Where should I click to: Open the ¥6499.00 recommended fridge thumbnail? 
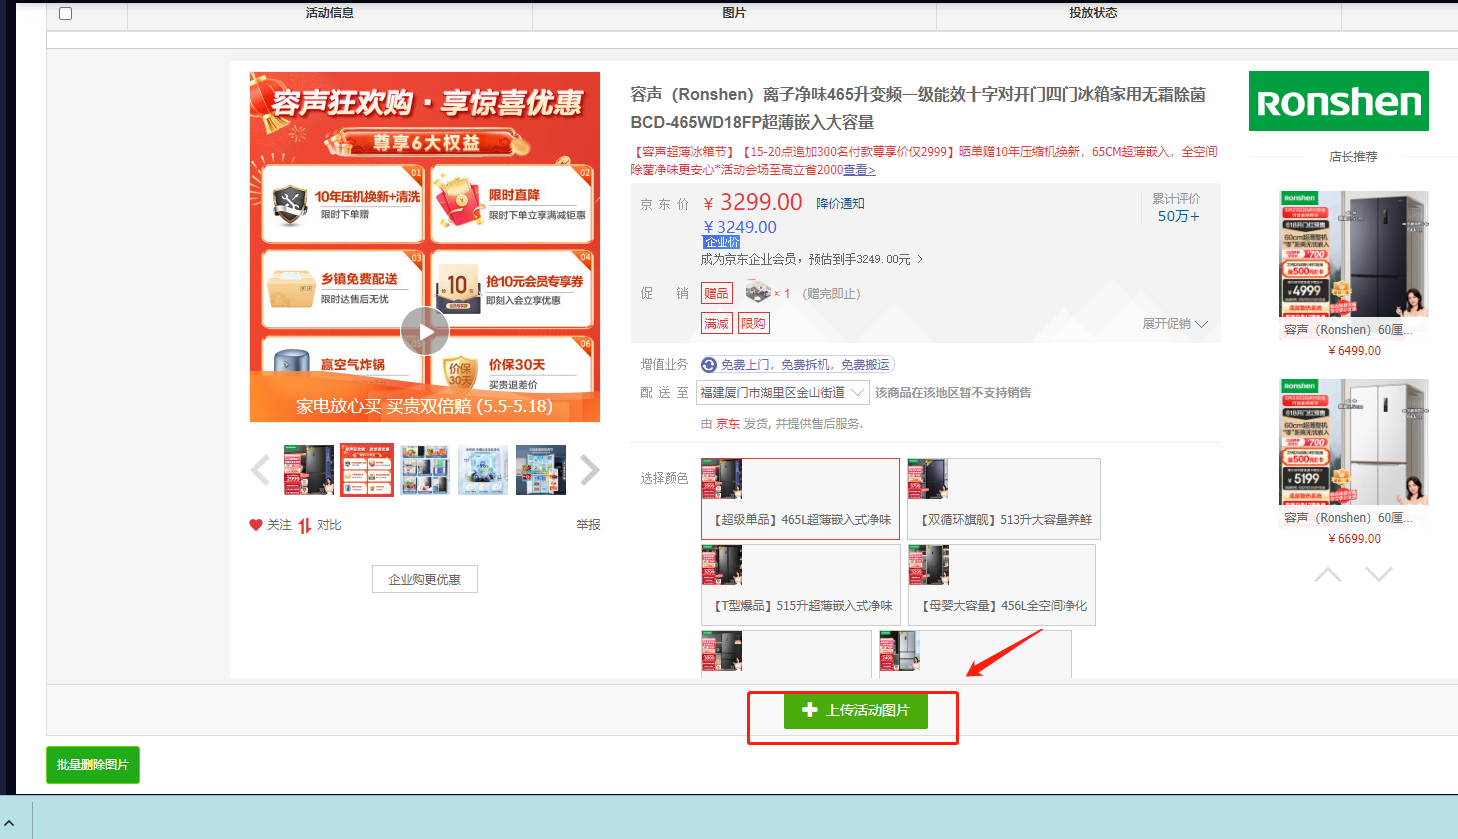[1353, 255]
